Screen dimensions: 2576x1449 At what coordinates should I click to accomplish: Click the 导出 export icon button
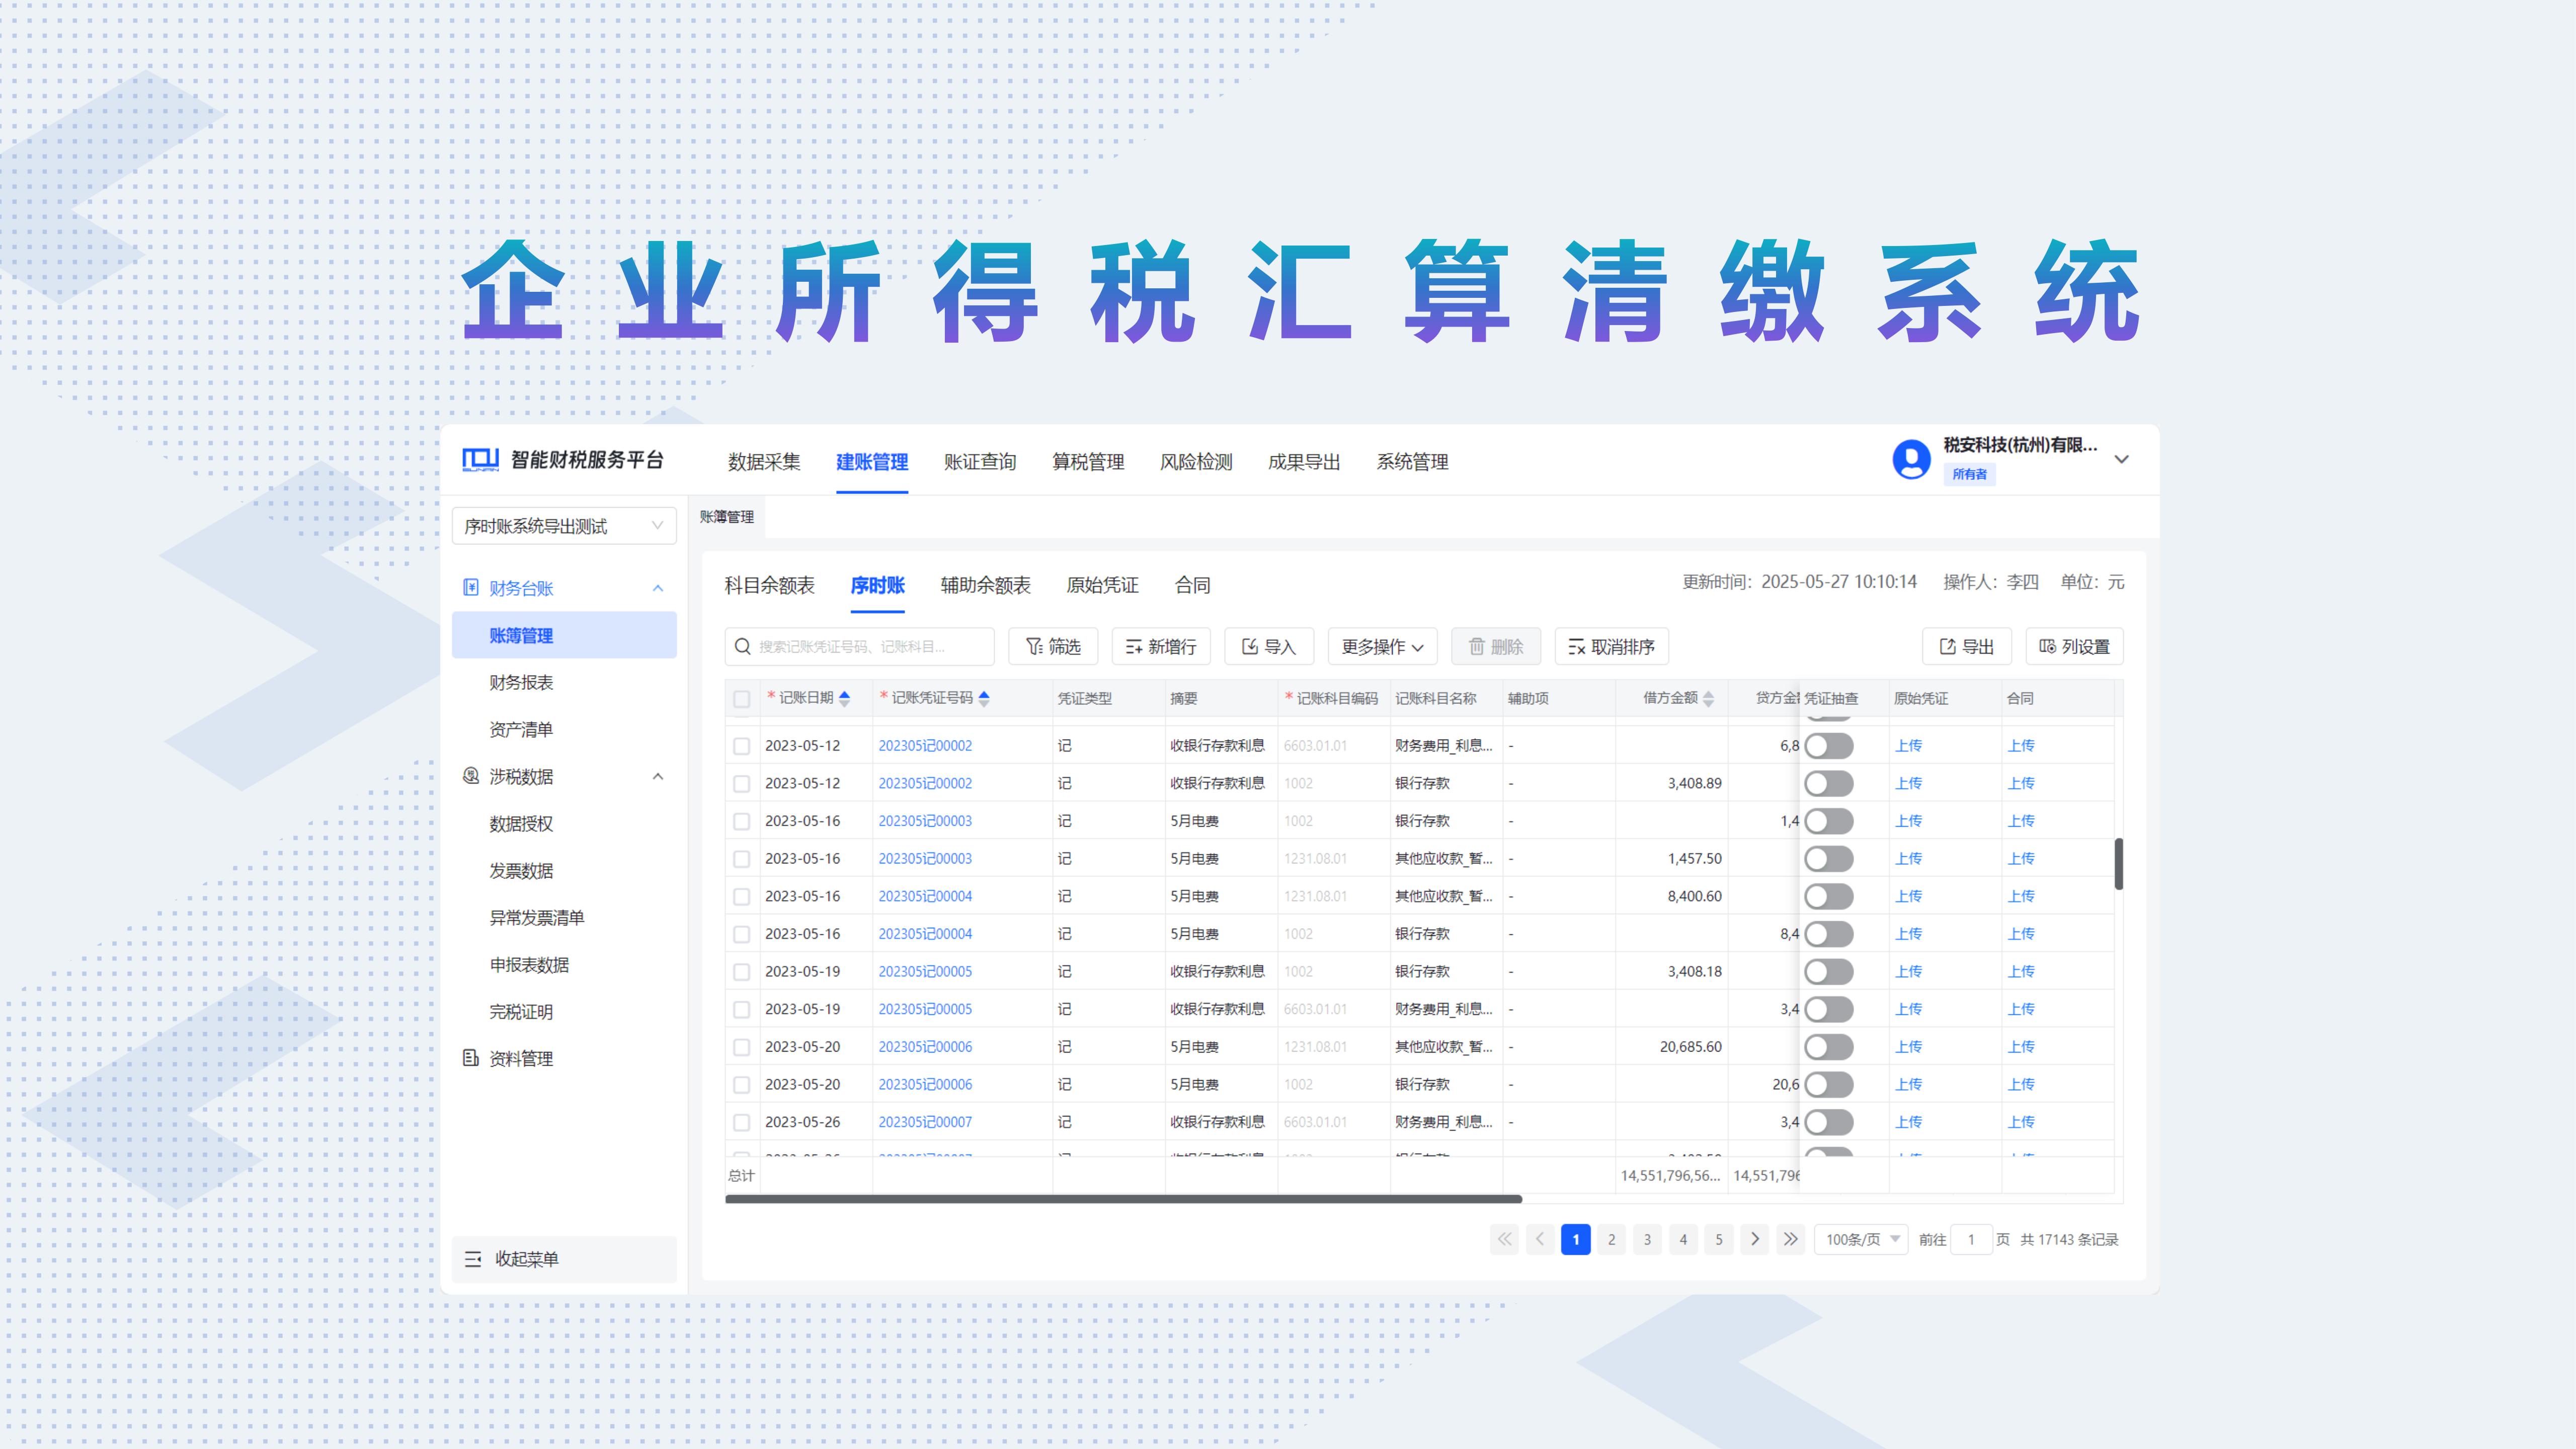[x=1947, y=647]
